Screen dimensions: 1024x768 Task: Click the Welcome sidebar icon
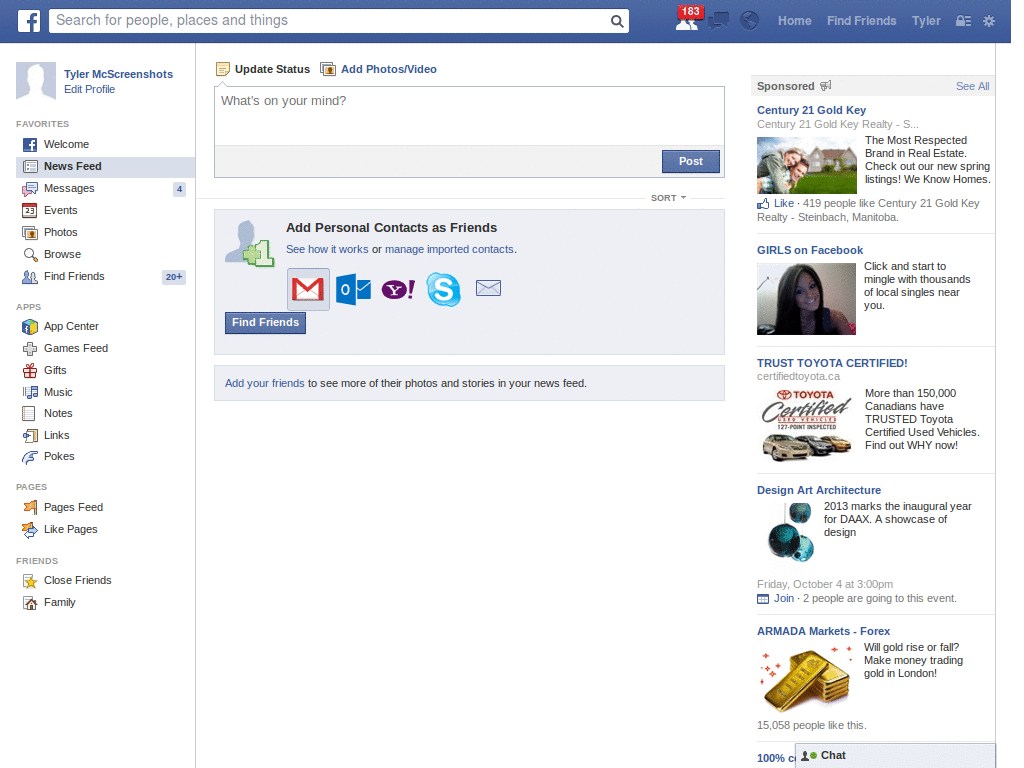pyautogui.click(x=30, y=144)
